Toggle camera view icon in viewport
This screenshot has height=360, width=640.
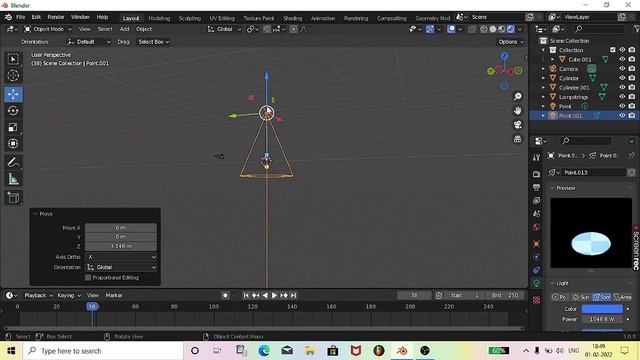tap(518, 124)
